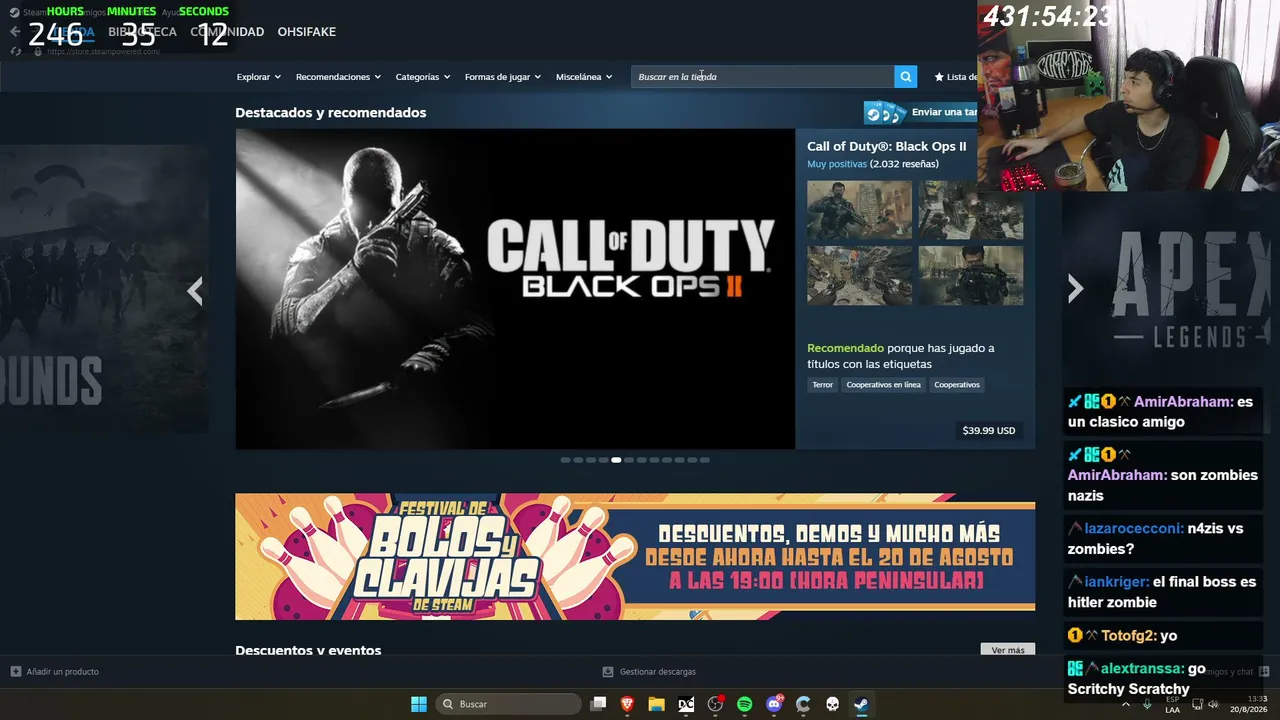This screenshot has width=1280, height=720.
Task: Click the store URL address bar
Action: (103, 51)
